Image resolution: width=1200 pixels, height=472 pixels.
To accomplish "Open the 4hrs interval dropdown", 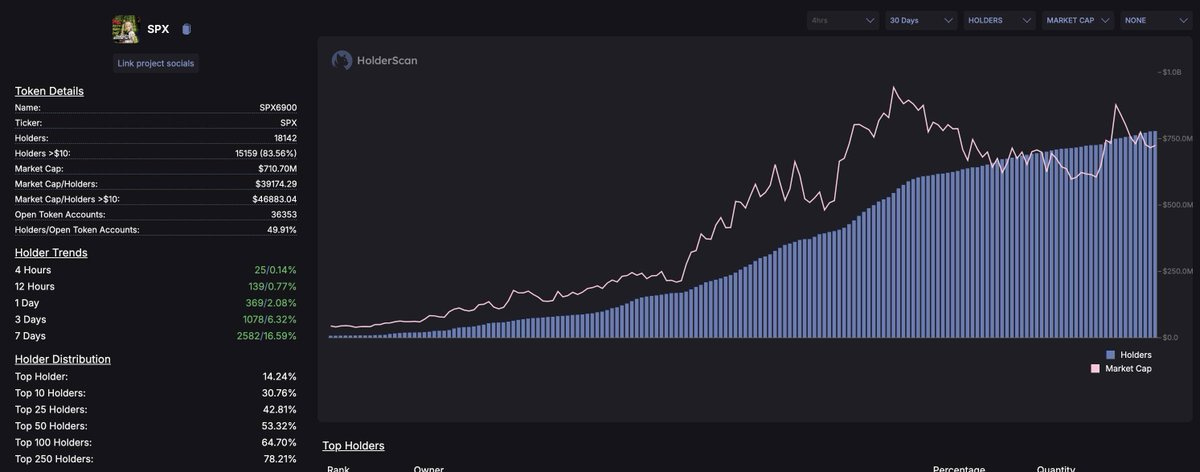I will coord(843,20).
